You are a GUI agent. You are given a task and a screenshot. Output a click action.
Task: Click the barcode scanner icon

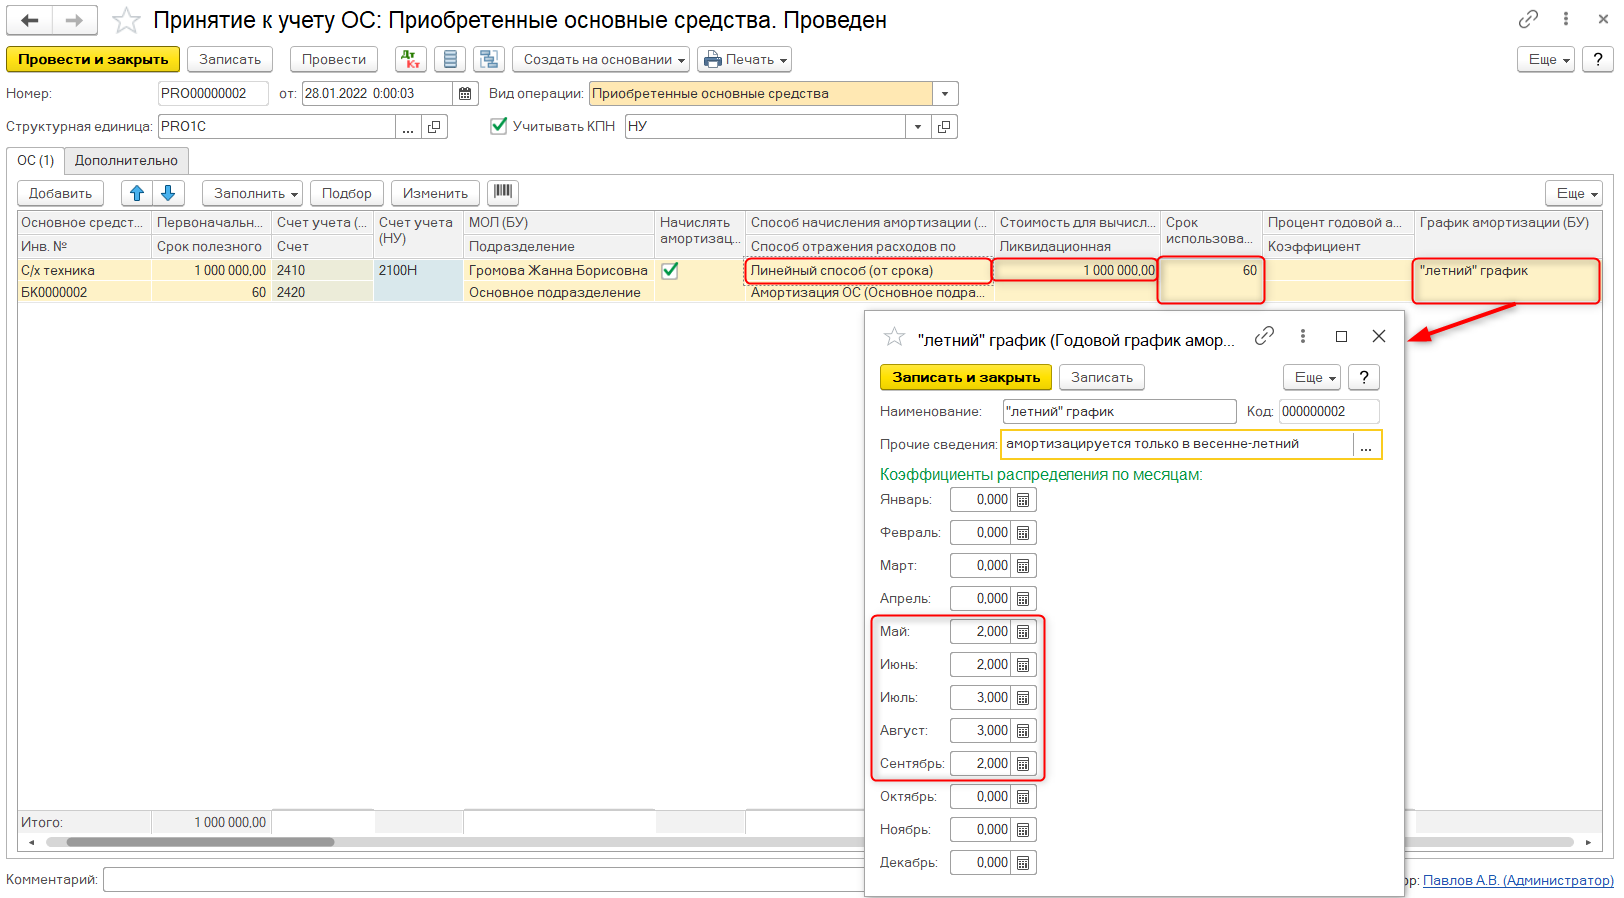pos(502,192)
